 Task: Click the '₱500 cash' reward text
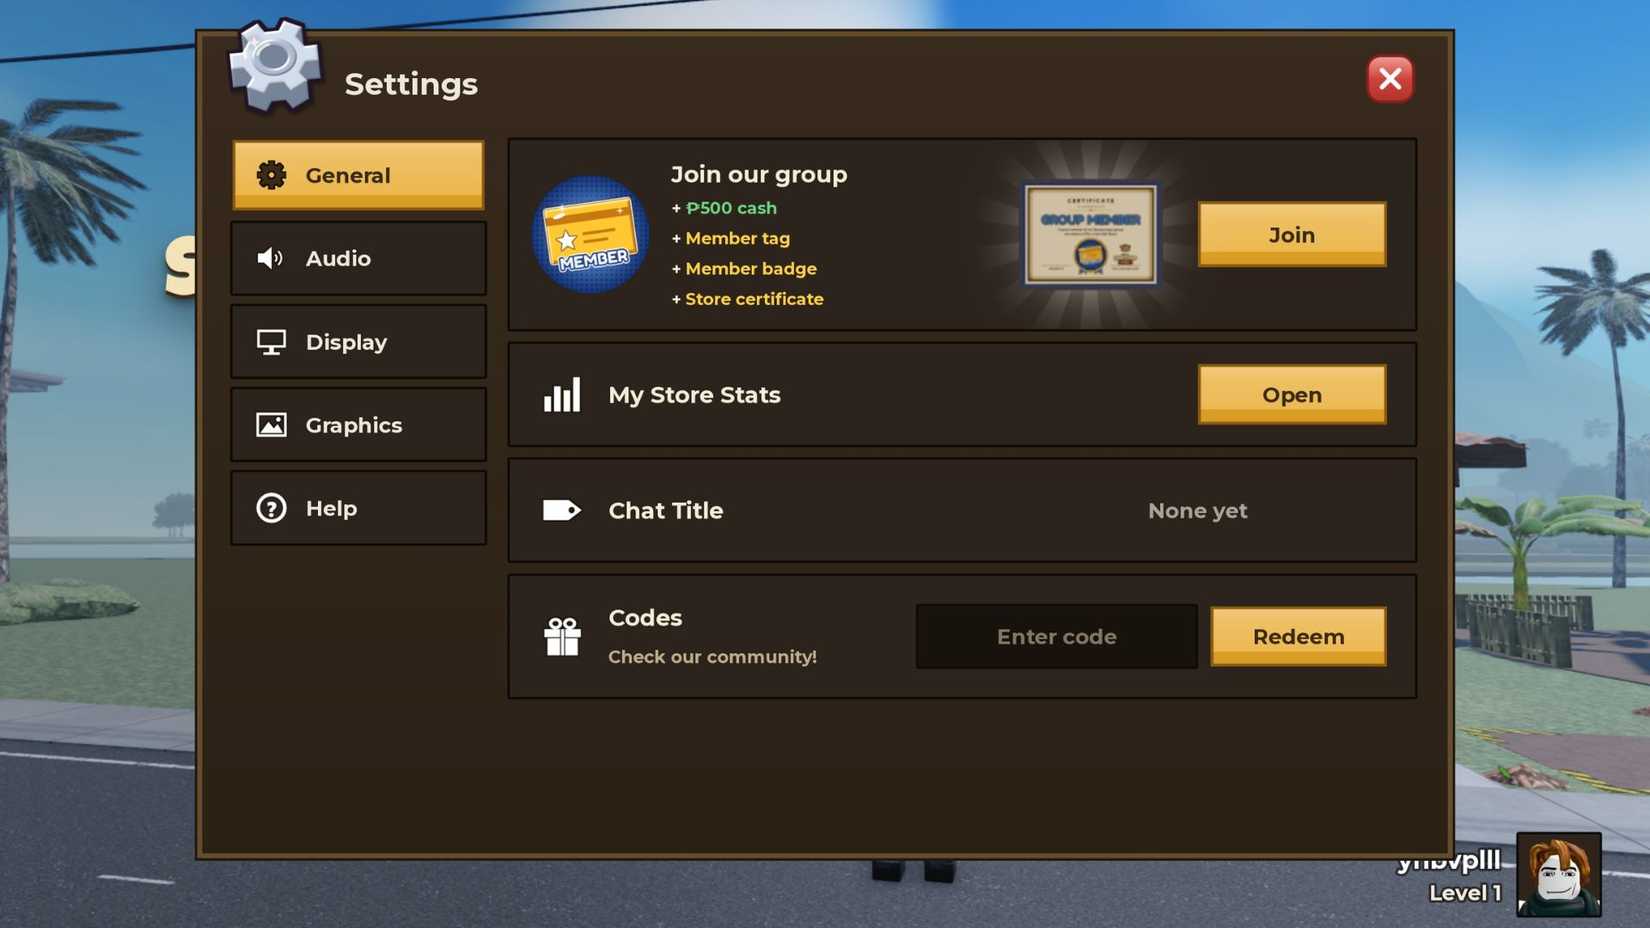[x=731, y=208]
